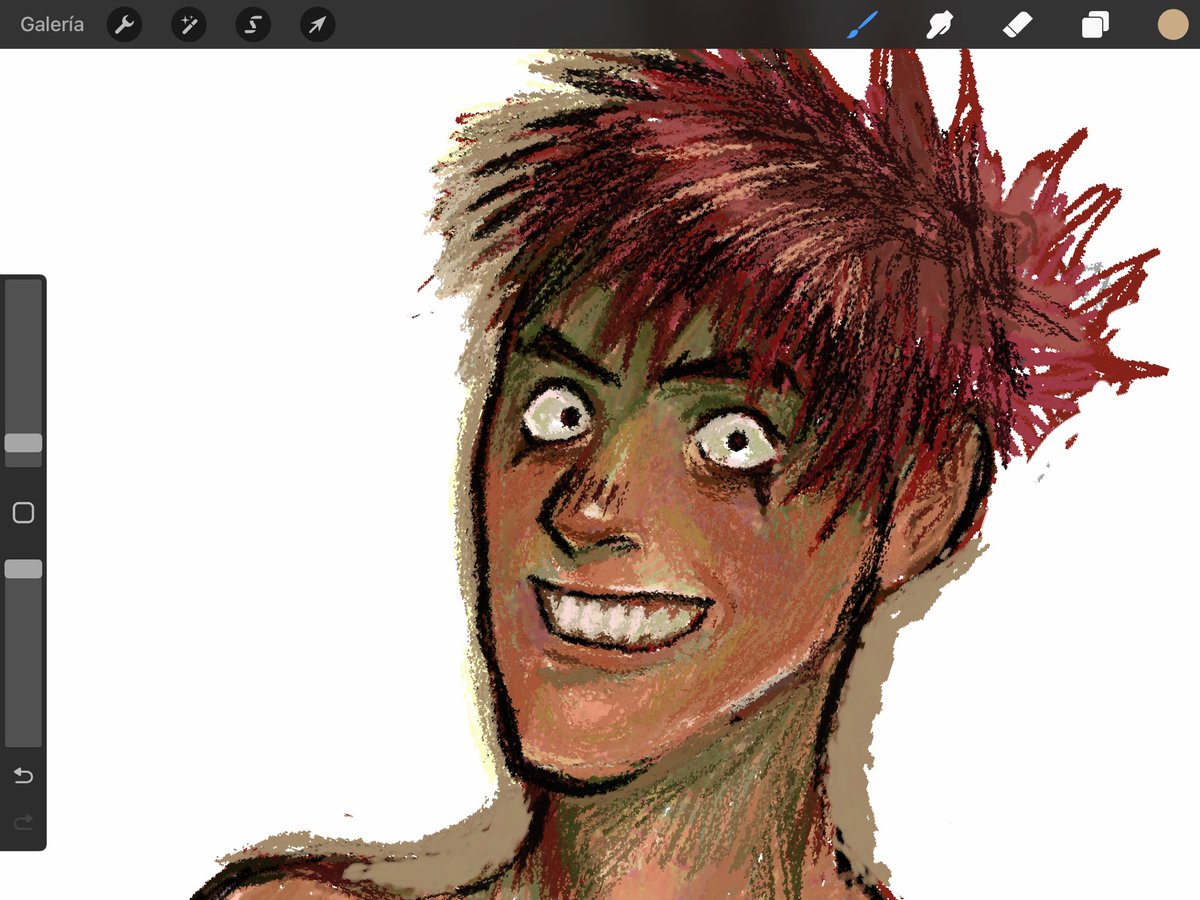The image size is (1200, 900).
Task: Tap the square Modify button on sidebar
Action: click(23, 513)
